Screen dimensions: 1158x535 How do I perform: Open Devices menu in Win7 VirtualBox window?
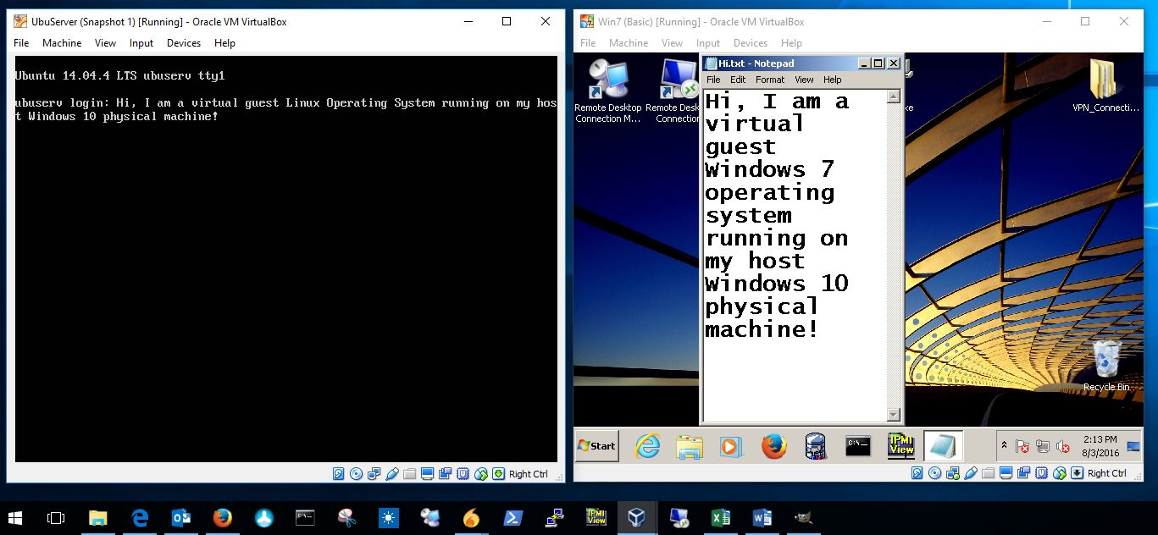[x=750, y=43]
